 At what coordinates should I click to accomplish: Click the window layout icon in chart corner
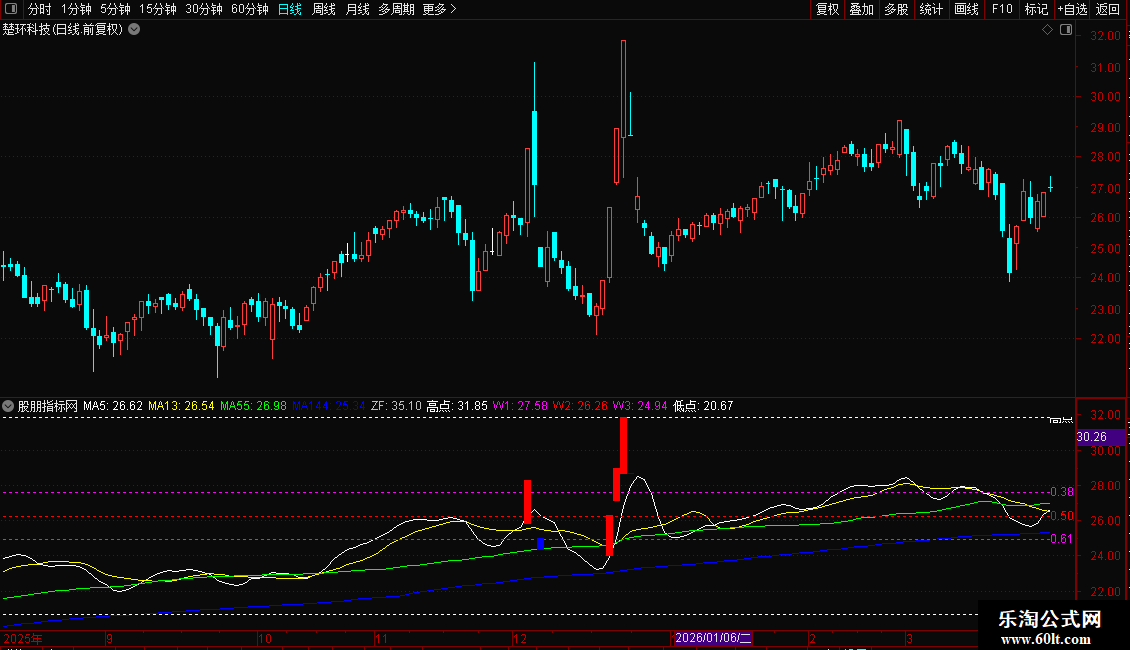1066,30
